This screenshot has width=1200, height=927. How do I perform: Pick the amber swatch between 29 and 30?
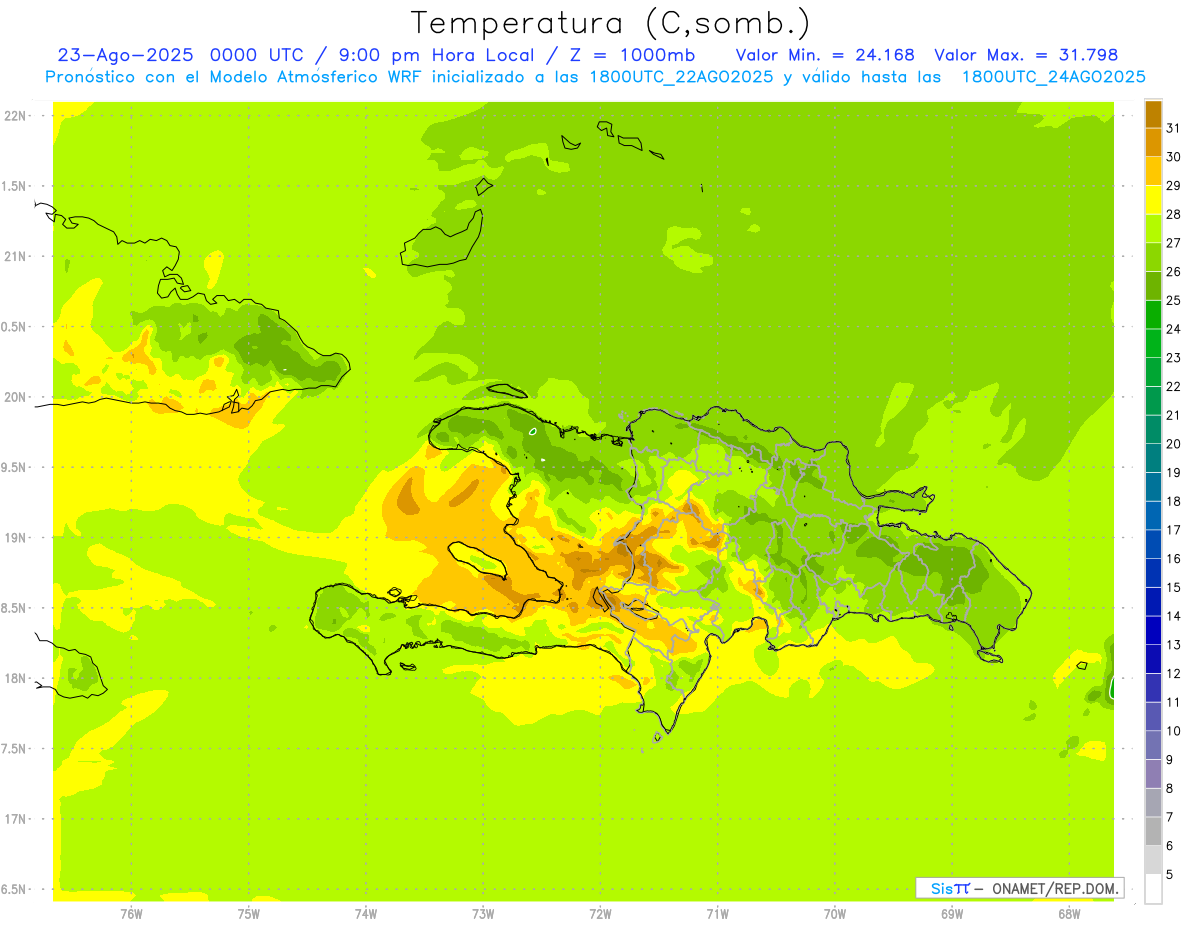pyautogui.click(x=1153, y=171)
